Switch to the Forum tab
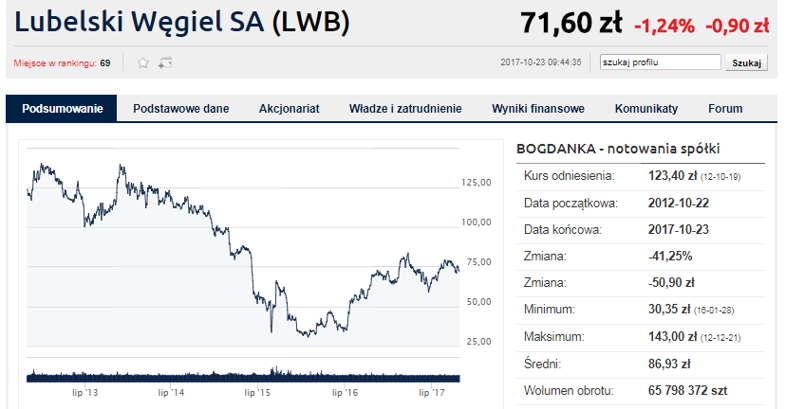This screenshot has height=409, width=786. pos(725,108)
